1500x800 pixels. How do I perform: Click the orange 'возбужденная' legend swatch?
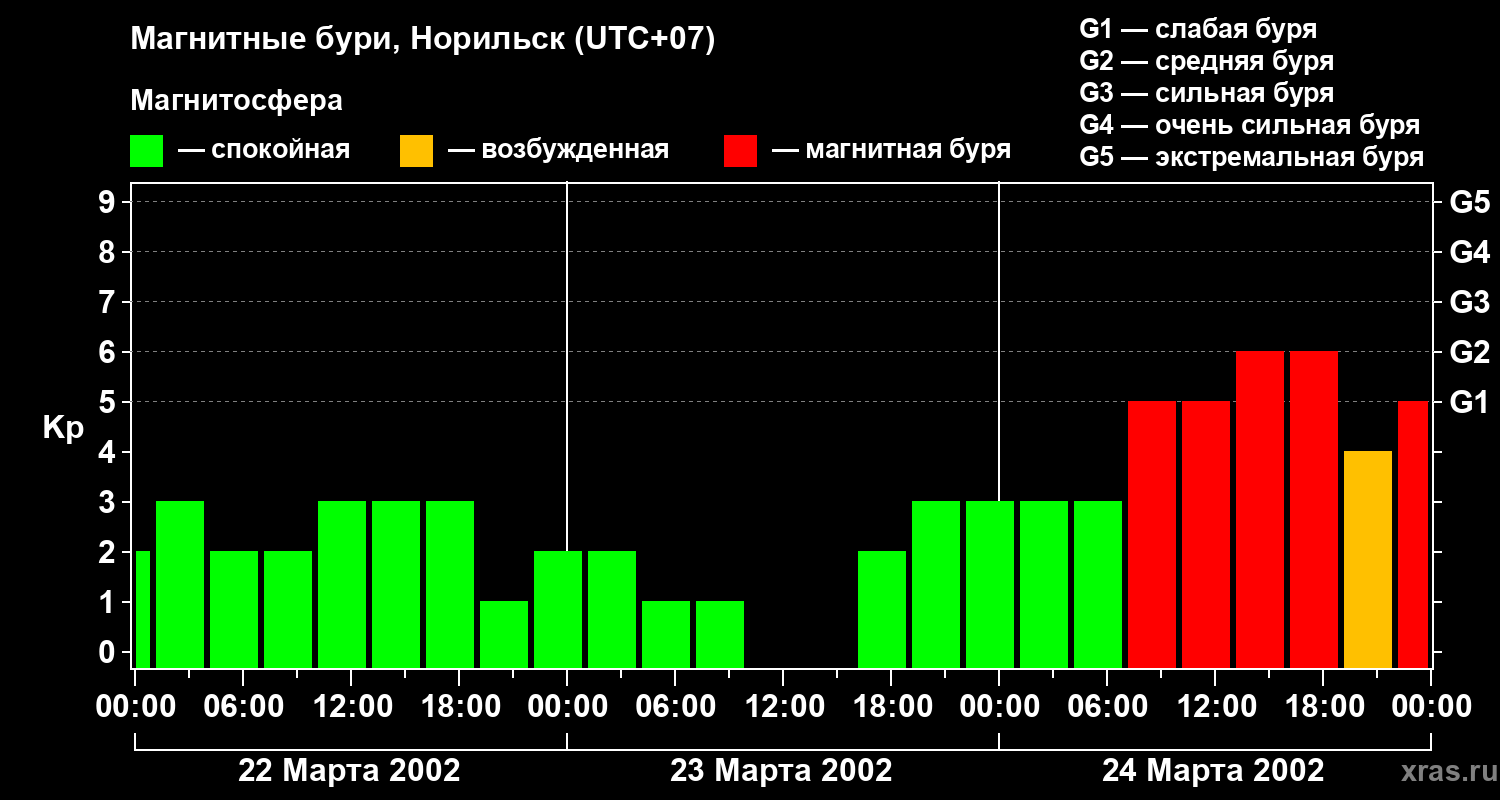[x=416, y=151]
